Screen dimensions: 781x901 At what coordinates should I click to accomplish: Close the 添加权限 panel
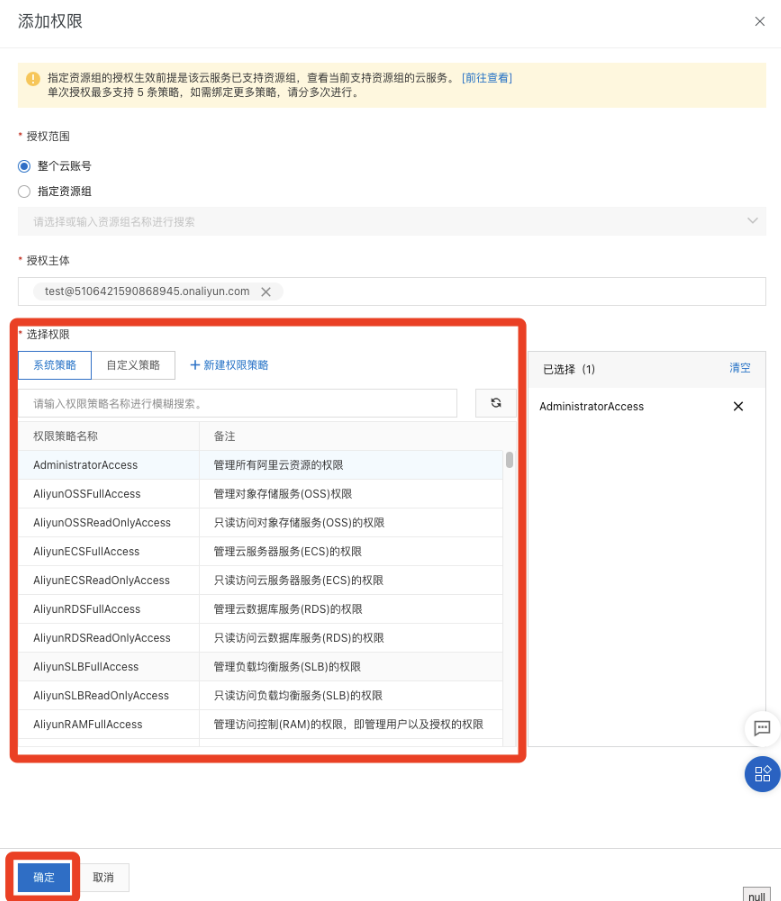pos(759,22)
